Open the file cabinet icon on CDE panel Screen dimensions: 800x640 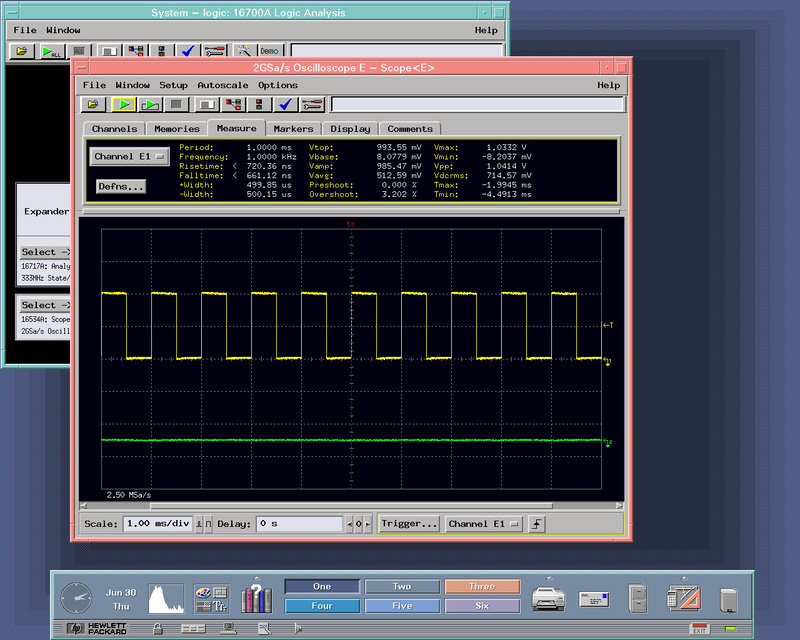coord(638,599)
